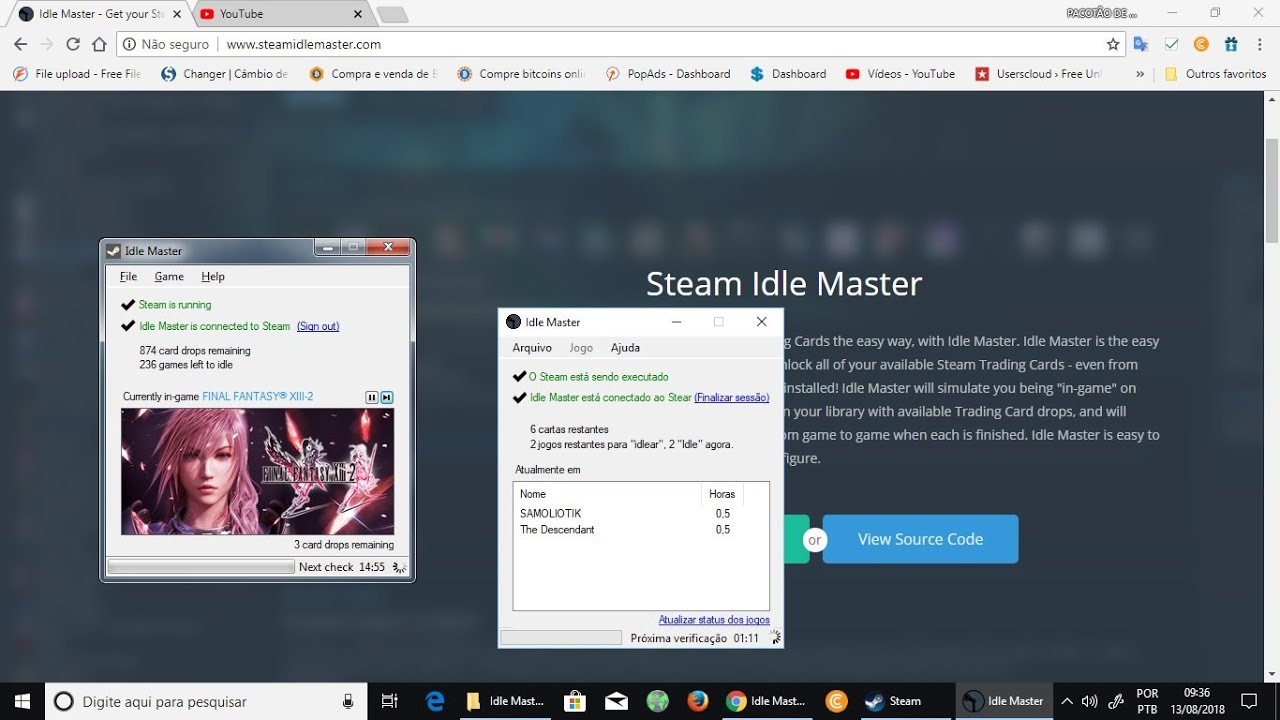
Task: Open the Arquivo menu
Action: tap(532, 348)
